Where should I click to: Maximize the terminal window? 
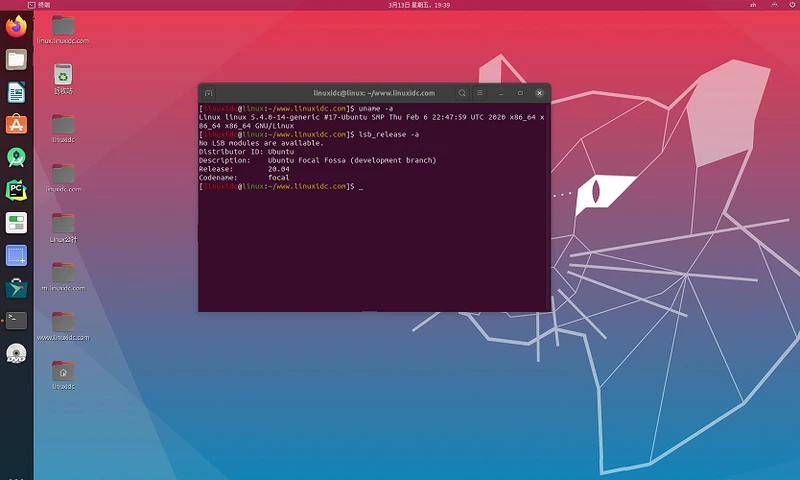520,93
